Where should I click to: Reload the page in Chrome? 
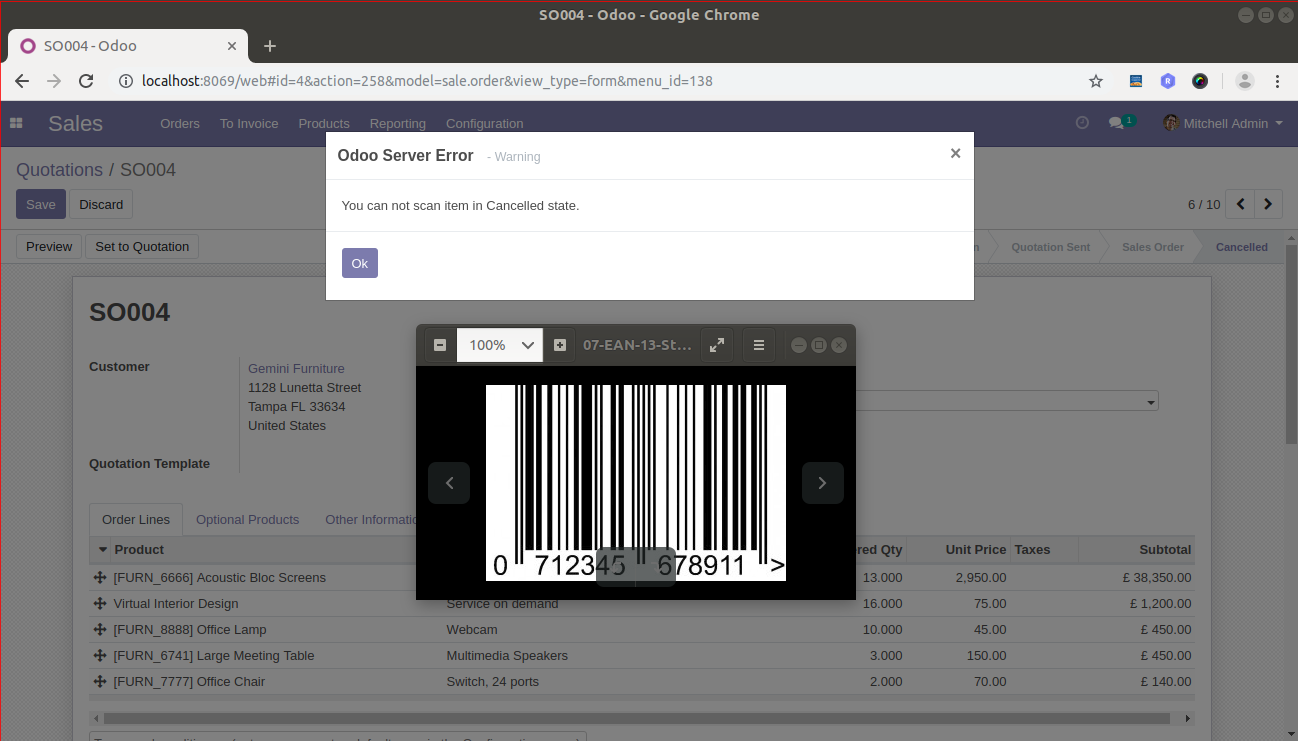point(86,81)
